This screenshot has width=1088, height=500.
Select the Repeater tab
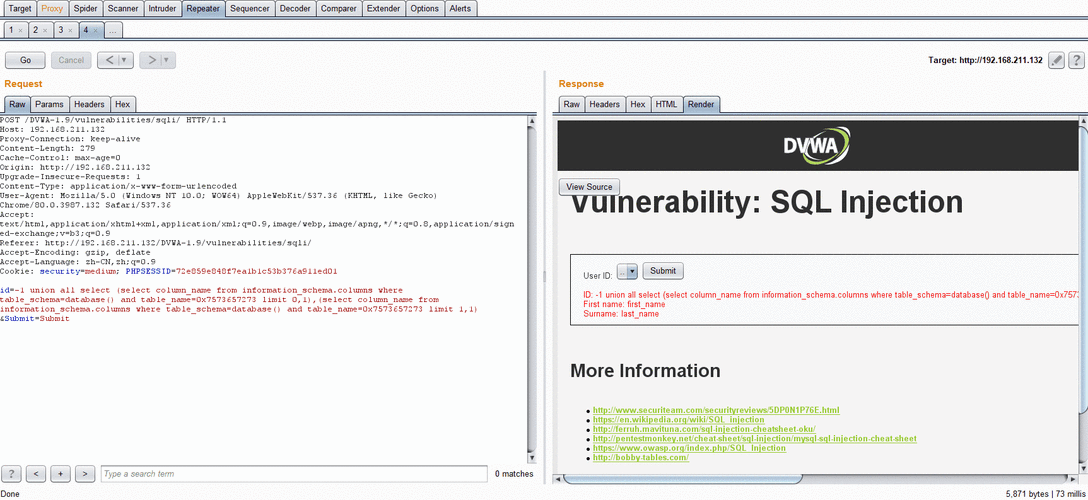pos(204,9)
